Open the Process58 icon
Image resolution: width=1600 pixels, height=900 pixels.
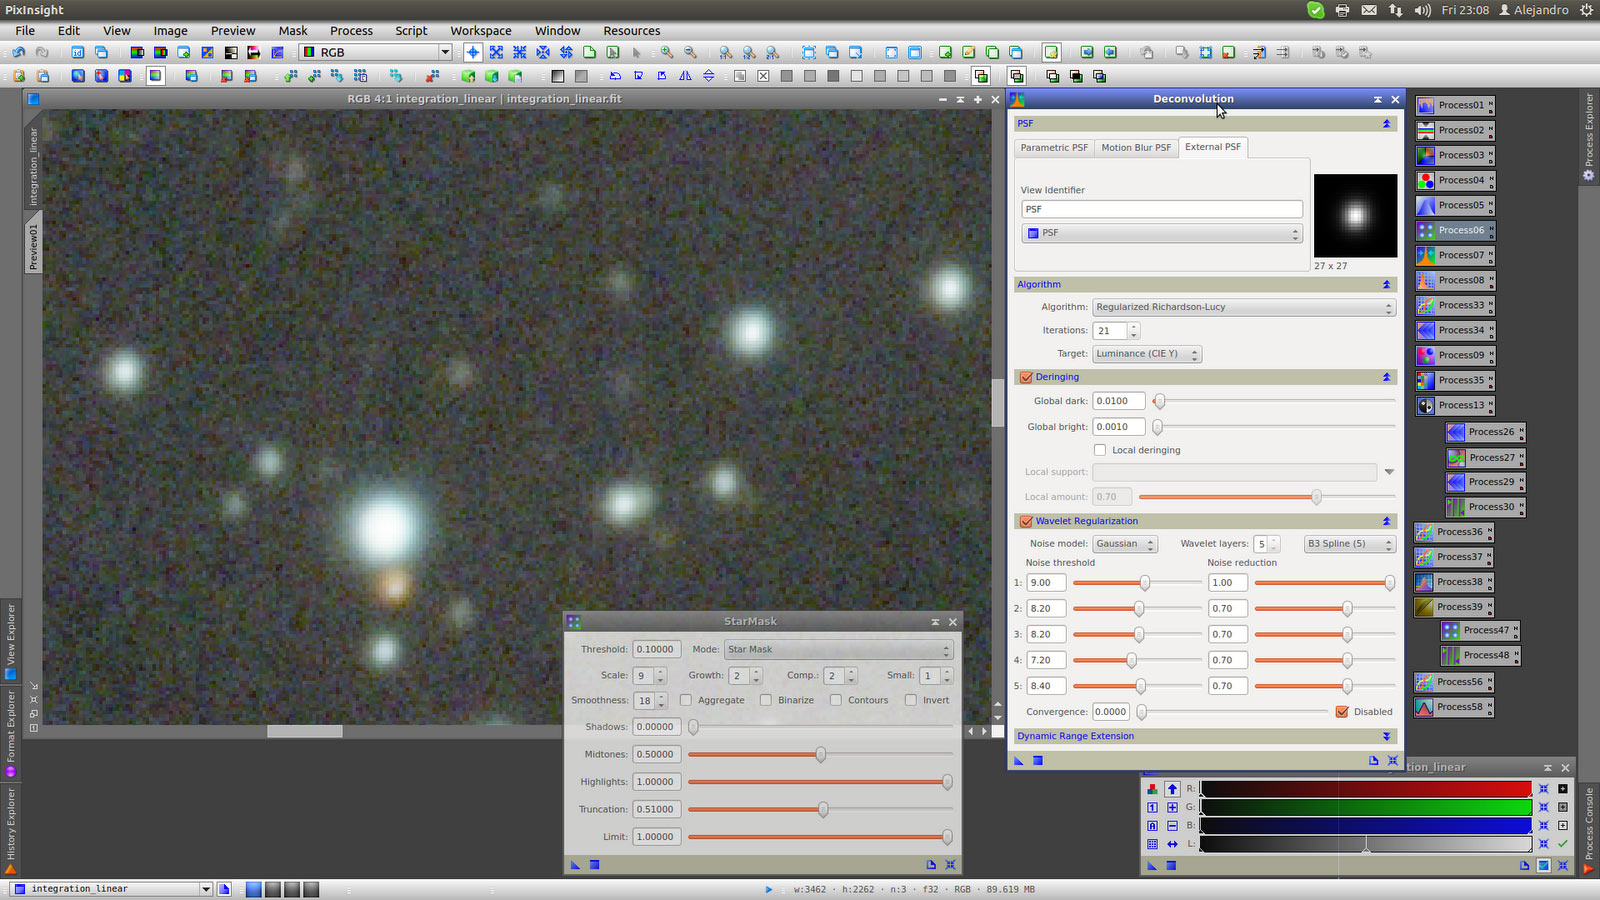(x=1453, y=707)
